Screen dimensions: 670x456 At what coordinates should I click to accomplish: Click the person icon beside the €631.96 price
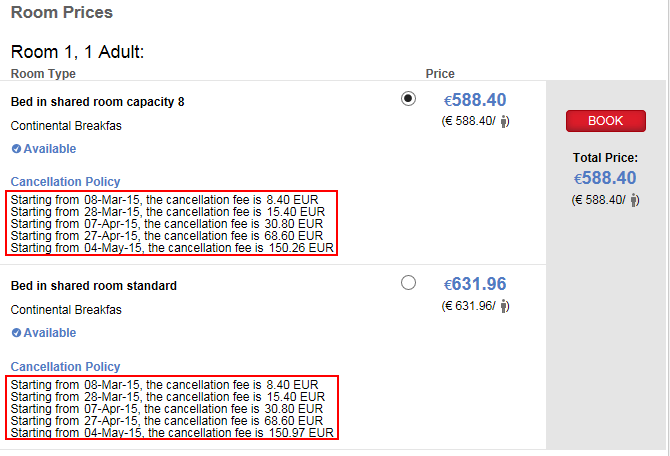tap(505, 306)
